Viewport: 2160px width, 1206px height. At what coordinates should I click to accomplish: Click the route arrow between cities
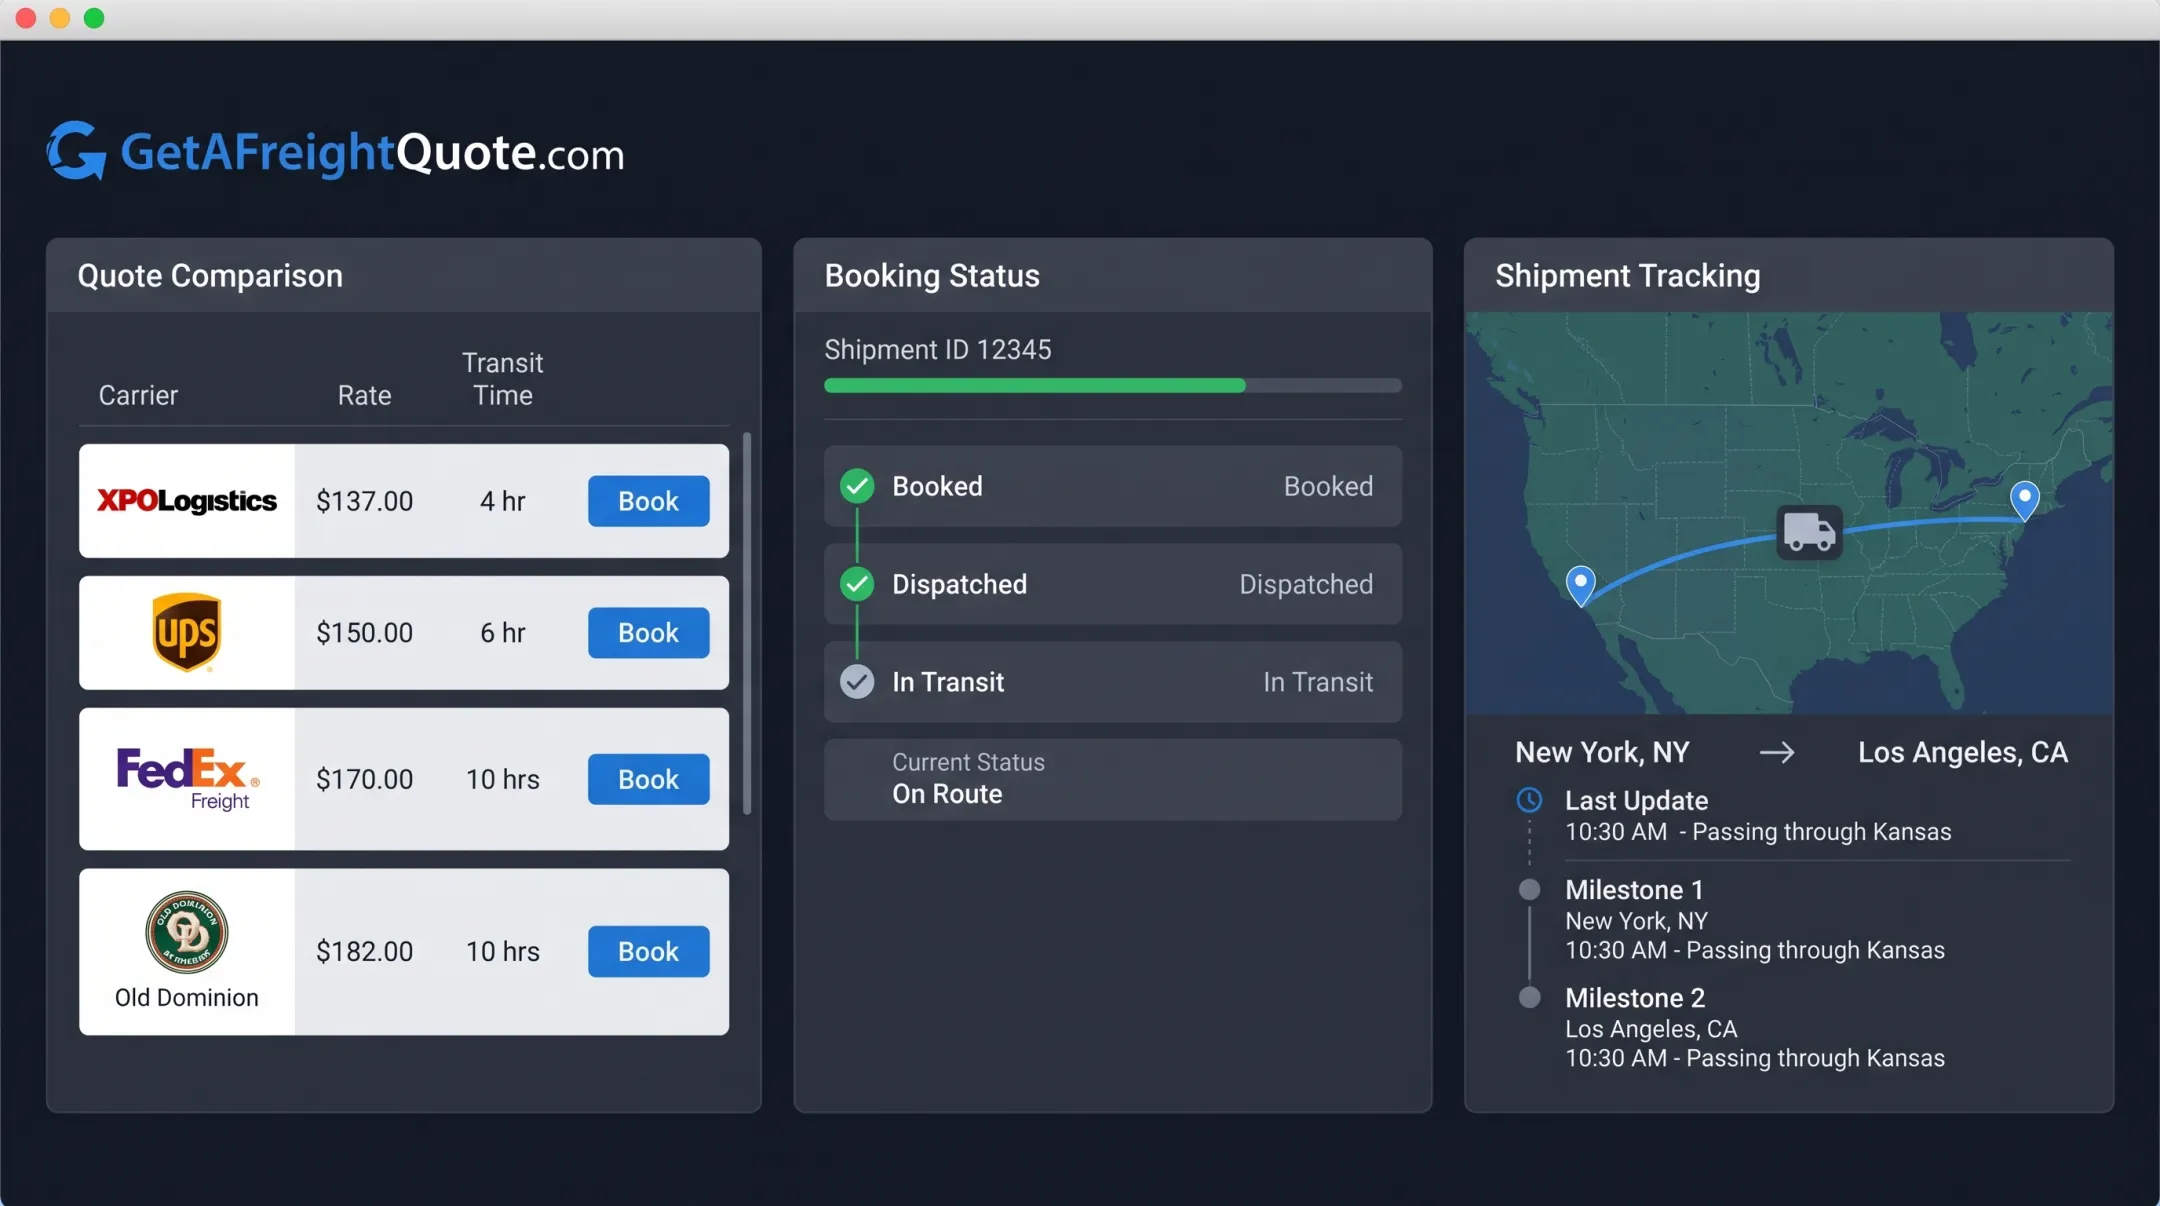(x=1777, y=752)
